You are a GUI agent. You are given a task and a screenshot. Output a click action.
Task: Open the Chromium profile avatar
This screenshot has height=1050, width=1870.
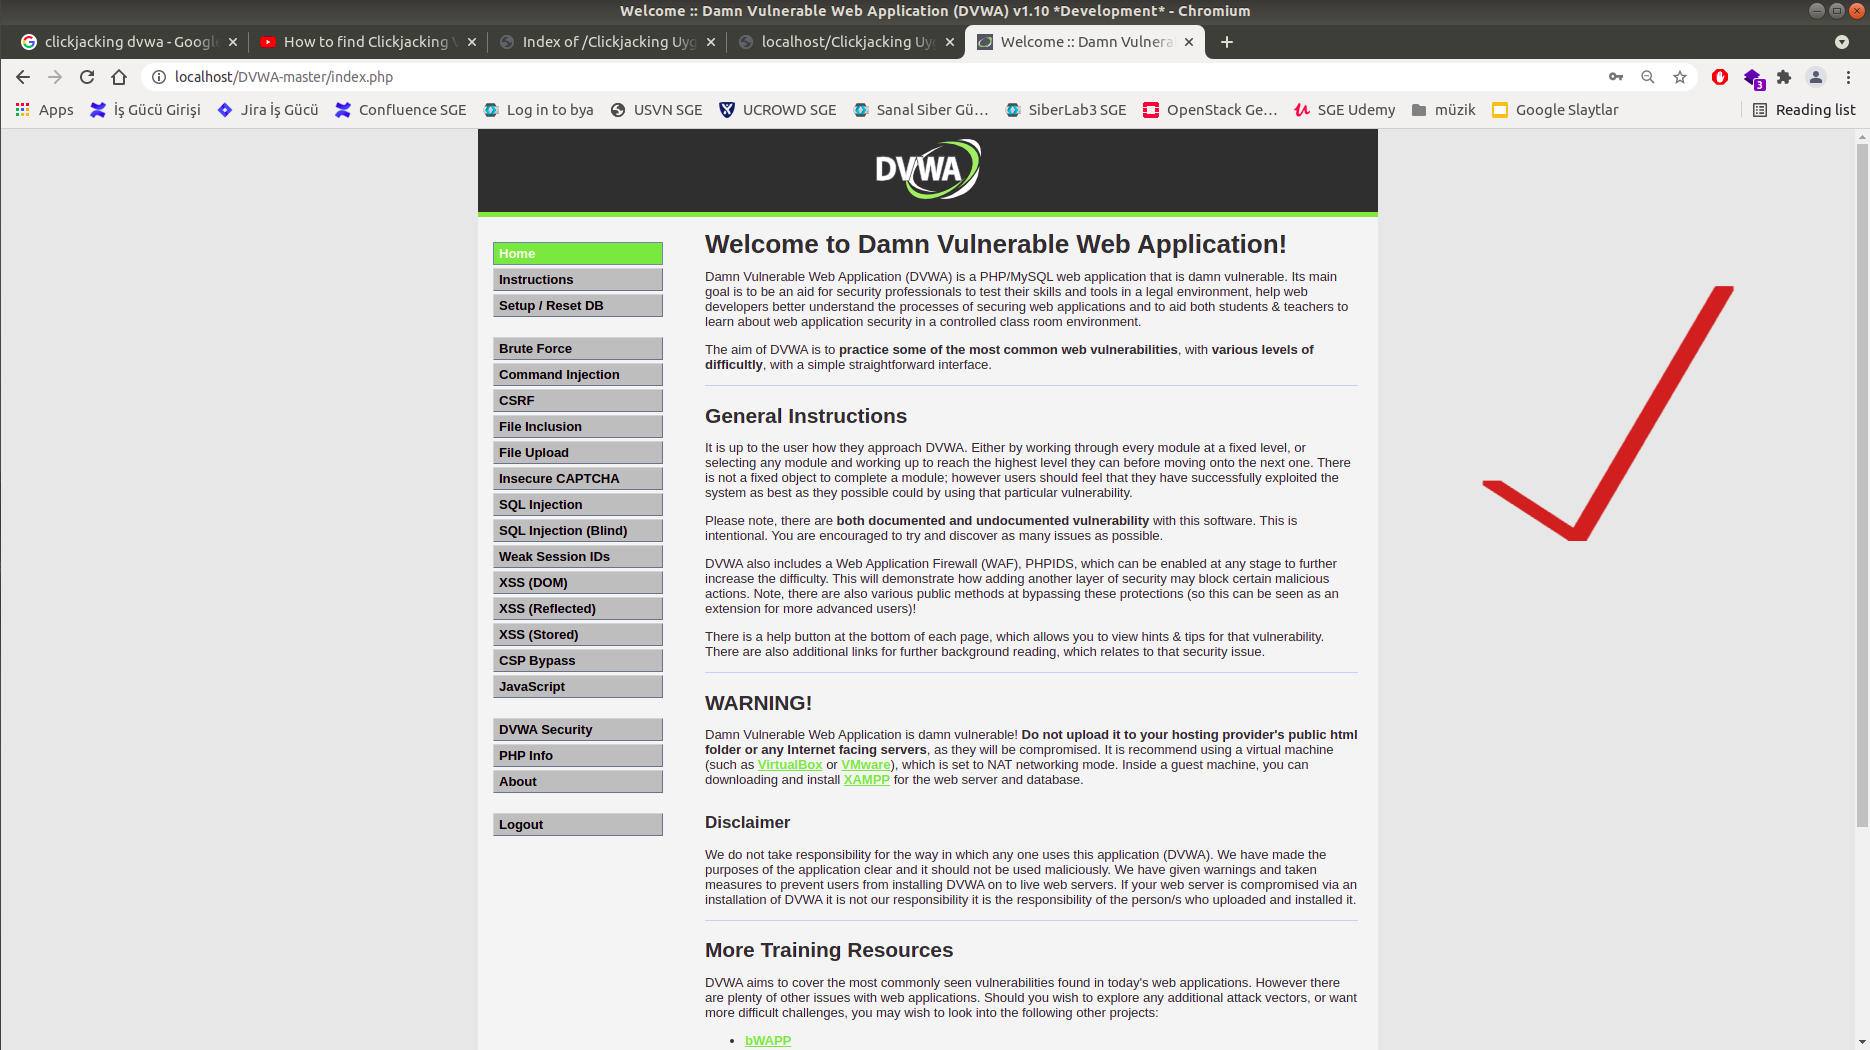[1816, 77]
